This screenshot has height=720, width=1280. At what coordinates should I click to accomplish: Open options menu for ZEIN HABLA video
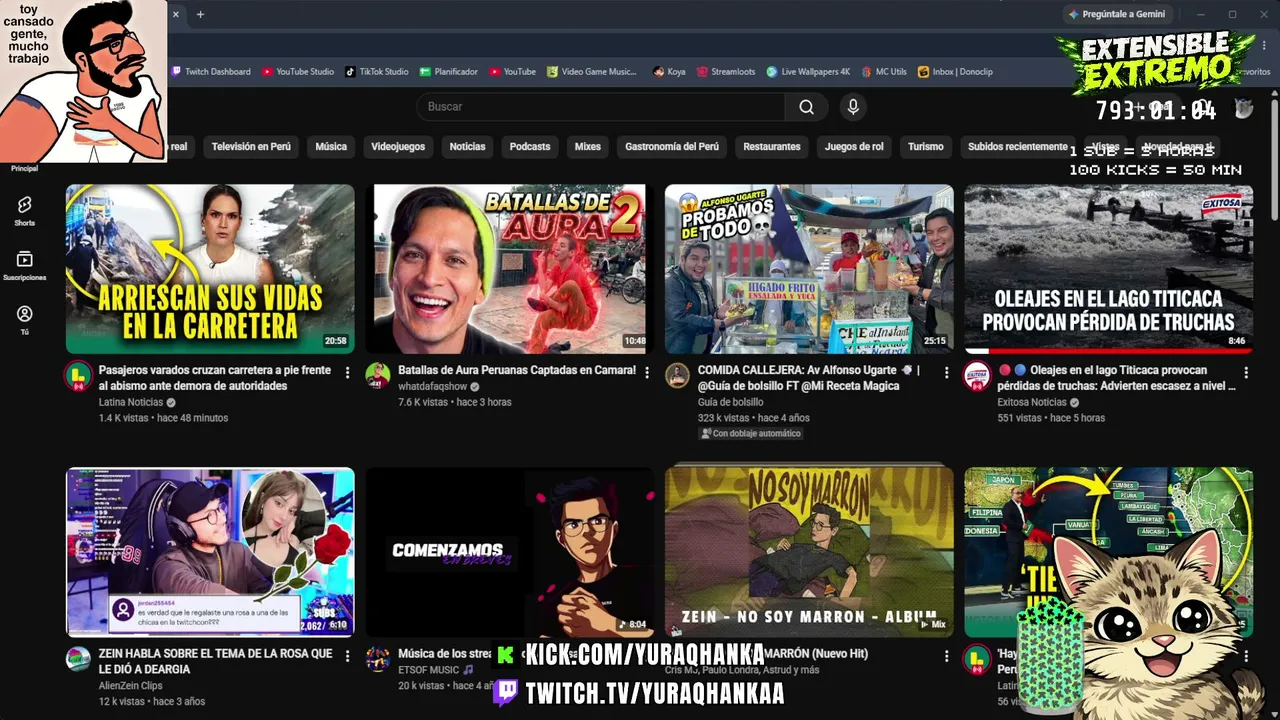pos(347,656)
